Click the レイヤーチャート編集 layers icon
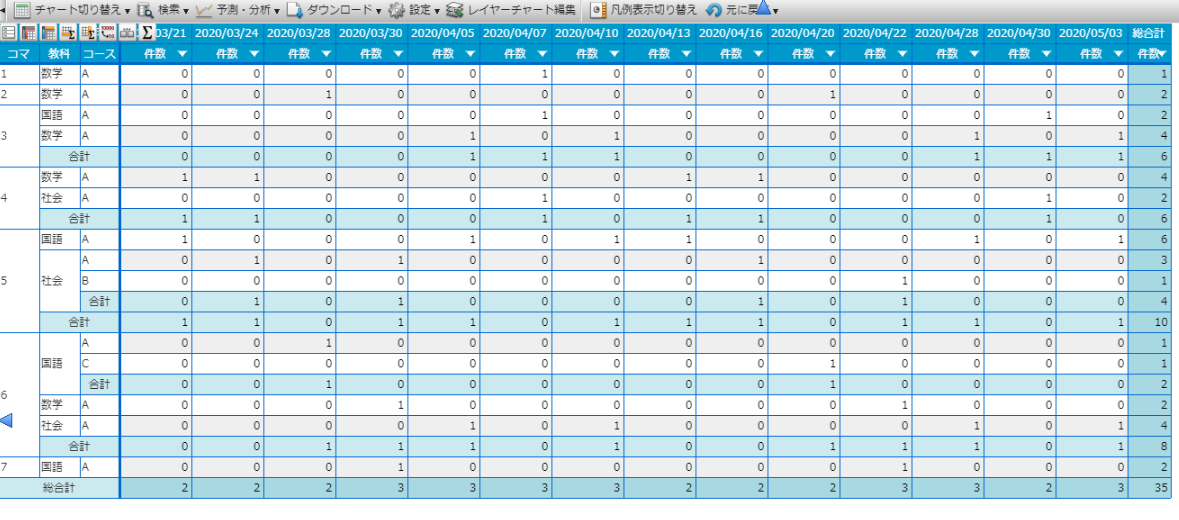This screenshot has width=1179, height=520. point(454,11)
